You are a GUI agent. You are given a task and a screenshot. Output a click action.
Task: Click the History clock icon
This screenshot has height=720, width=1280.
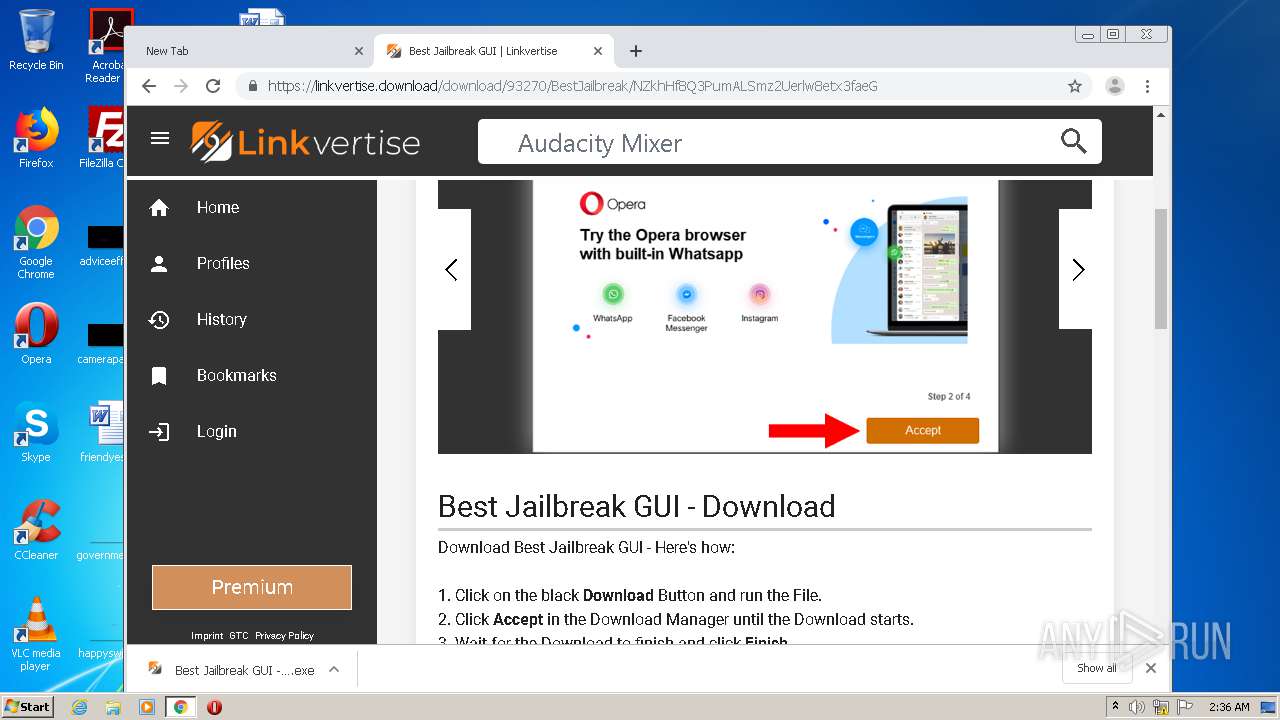(159, 319)
